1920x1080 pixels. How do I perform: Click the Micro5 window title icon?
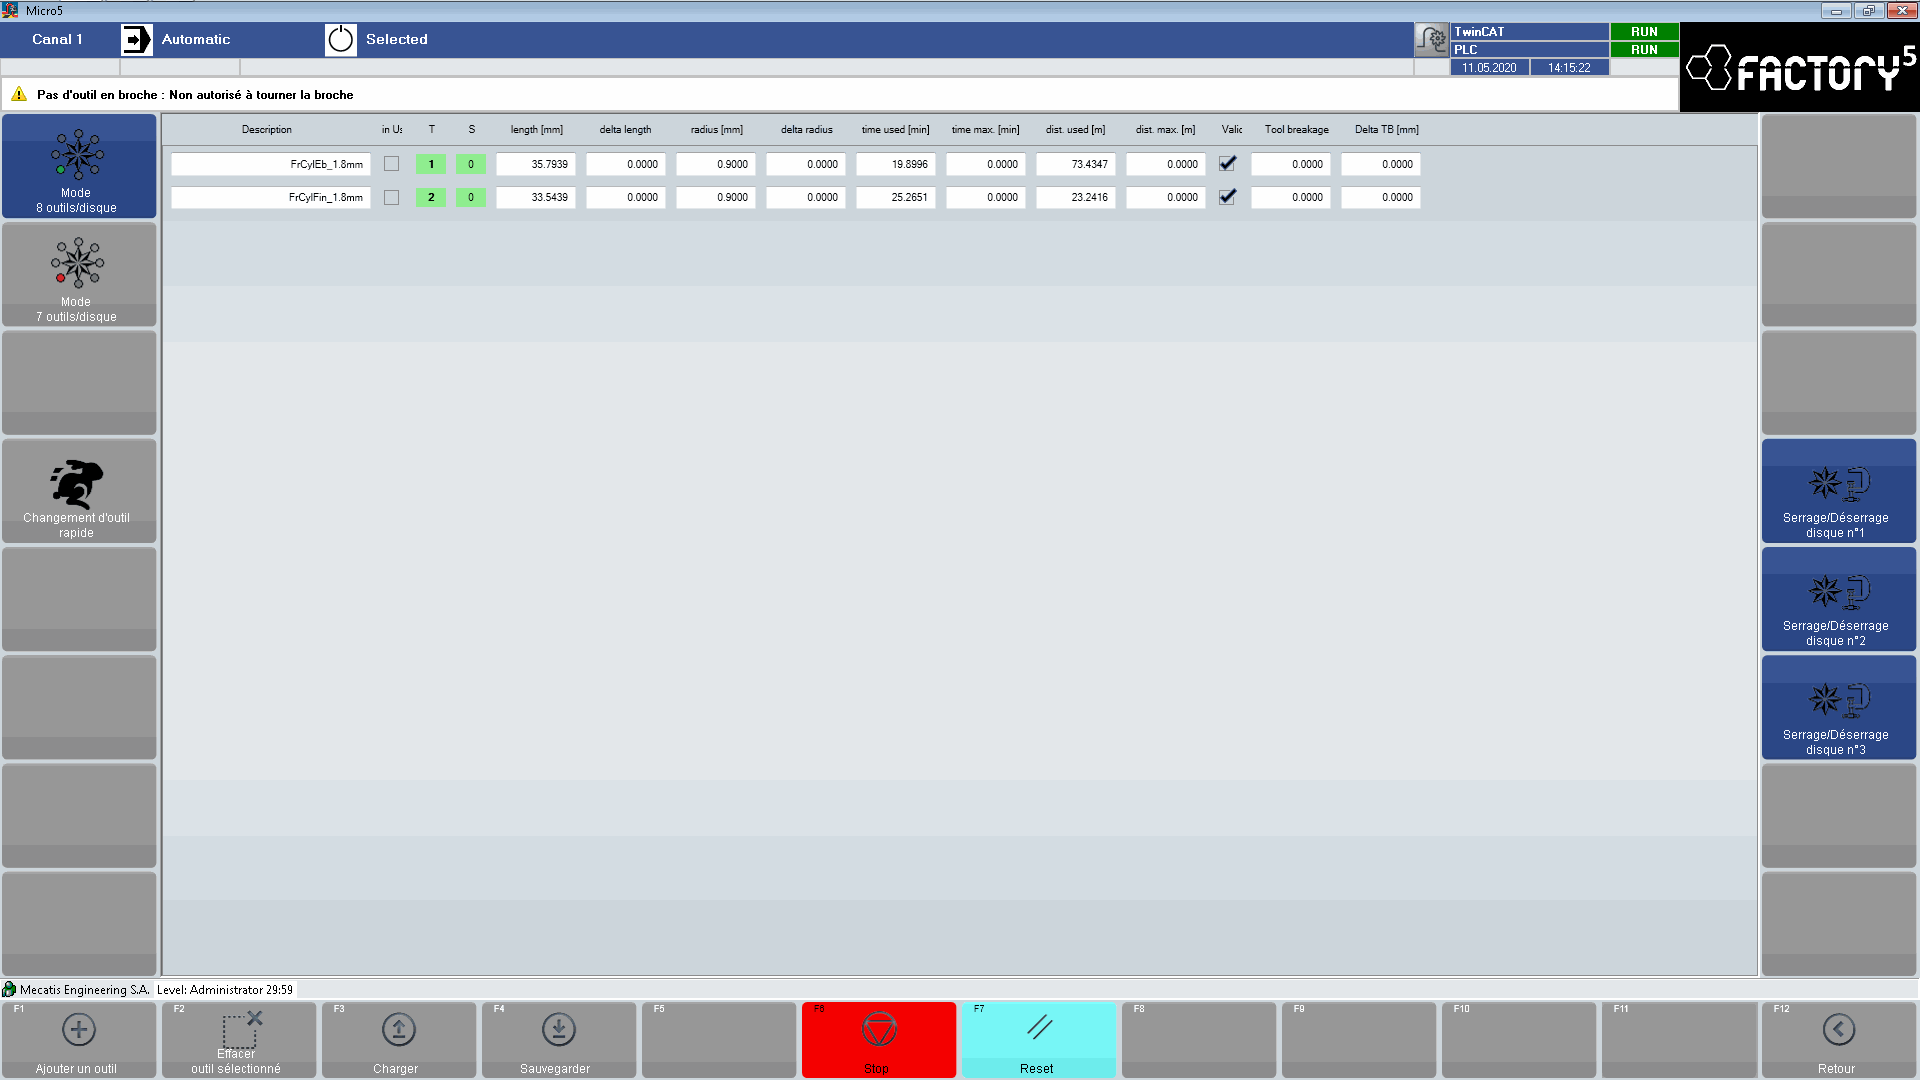[10, 10]
